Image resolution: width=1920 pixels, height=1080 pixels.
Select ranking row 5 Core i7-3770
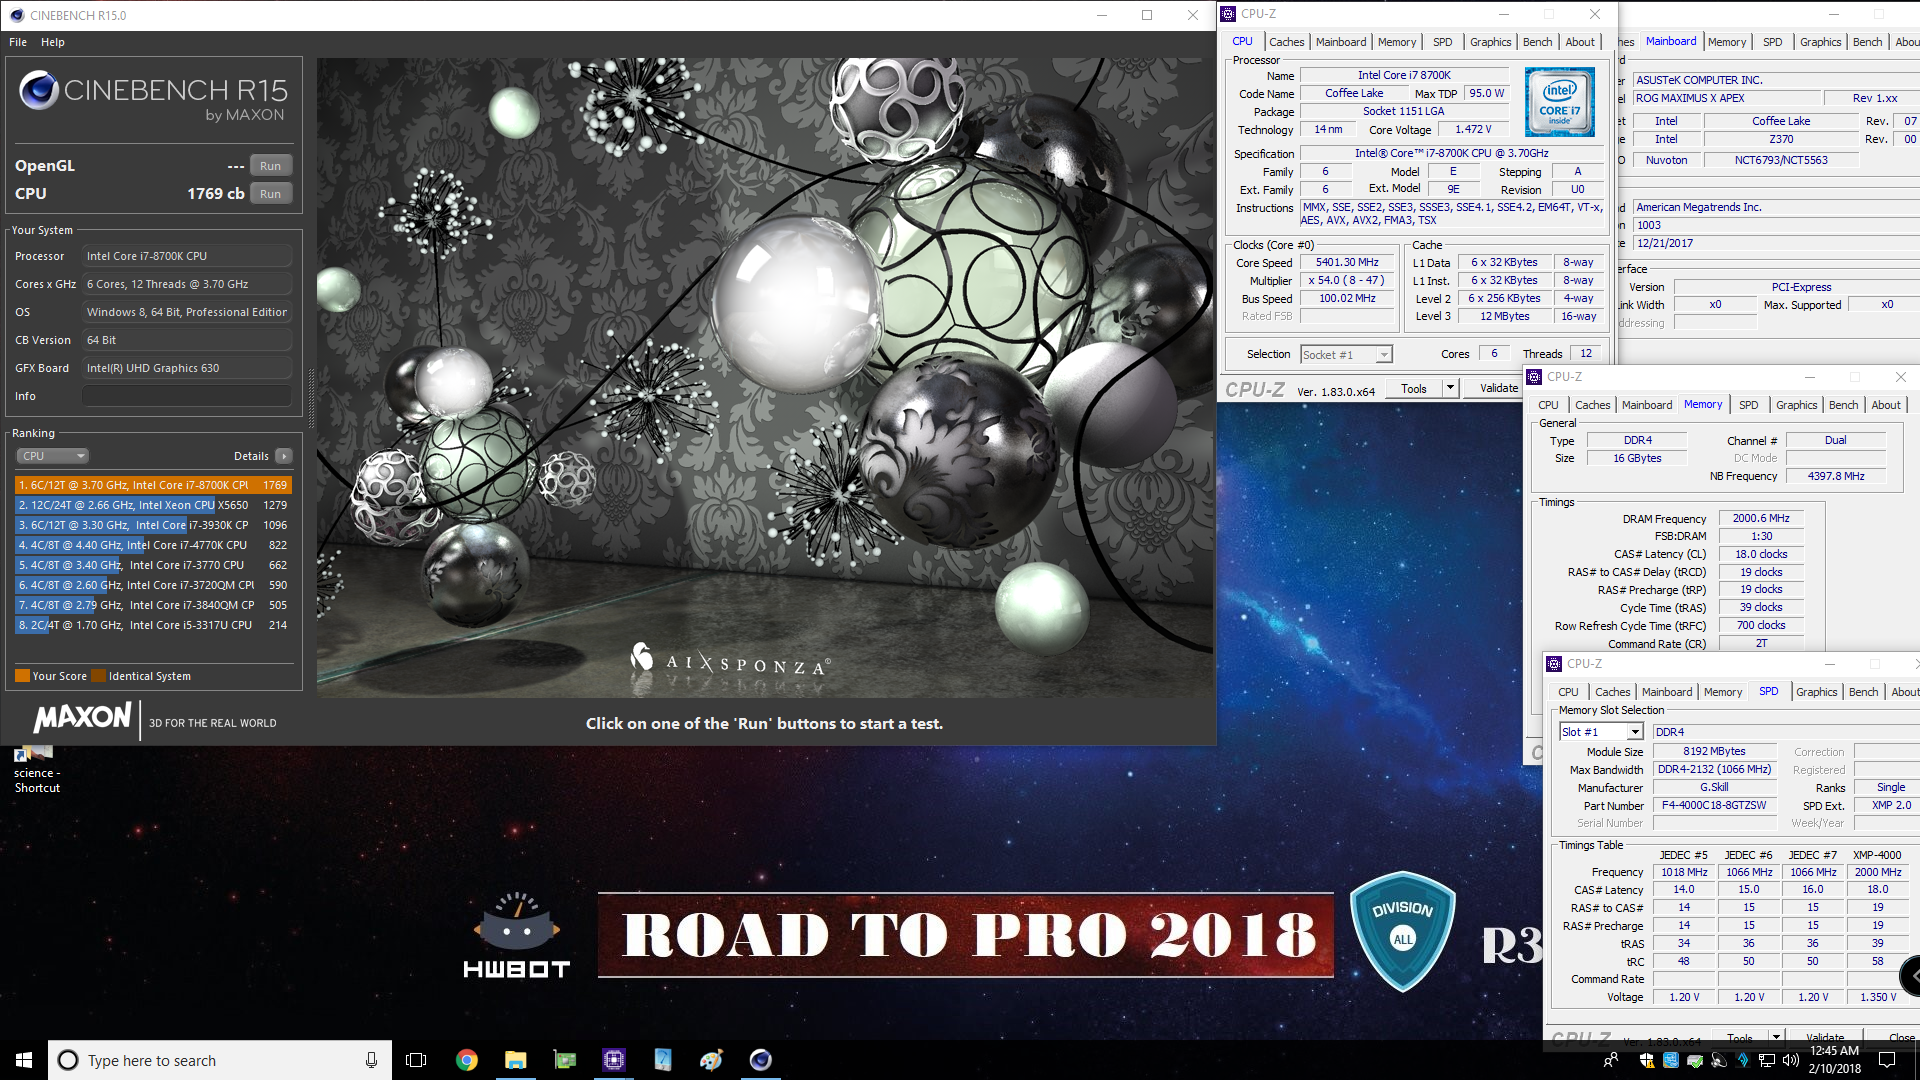[x=153, y=565]
